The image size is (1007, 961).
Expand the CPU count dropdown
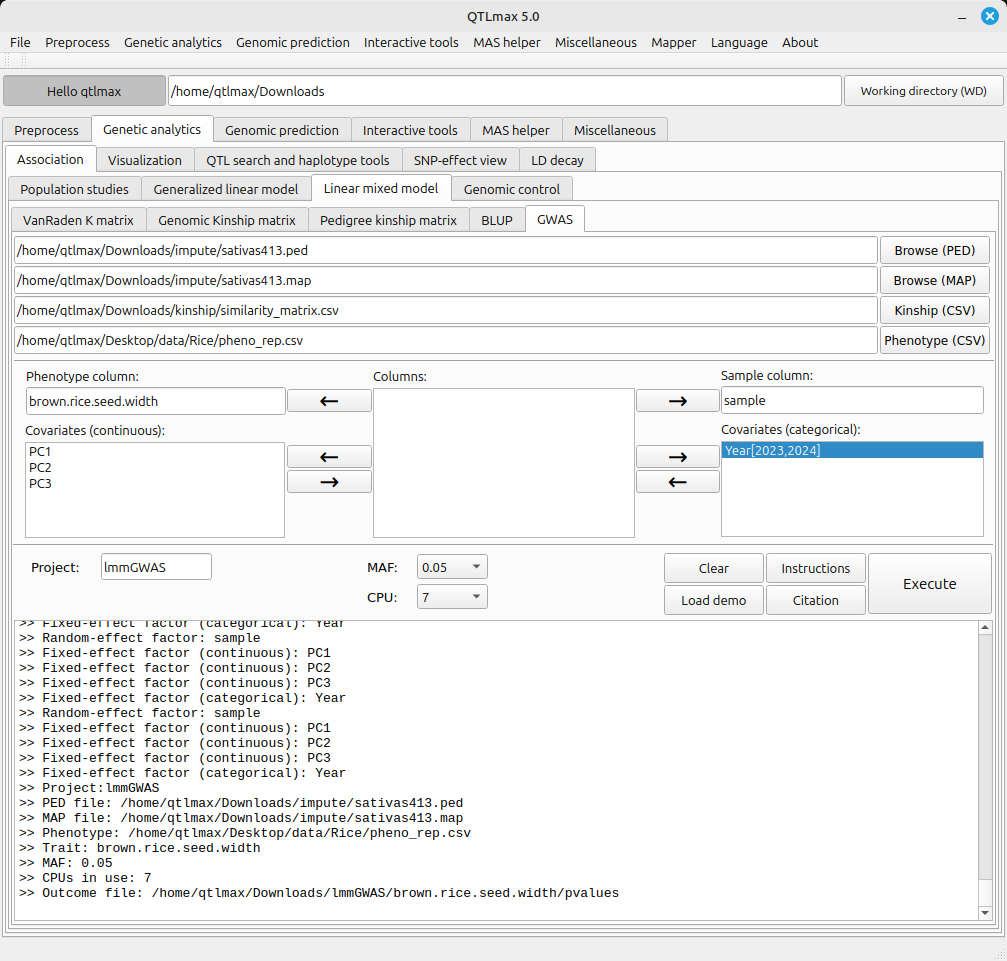[x=452, y=597]
